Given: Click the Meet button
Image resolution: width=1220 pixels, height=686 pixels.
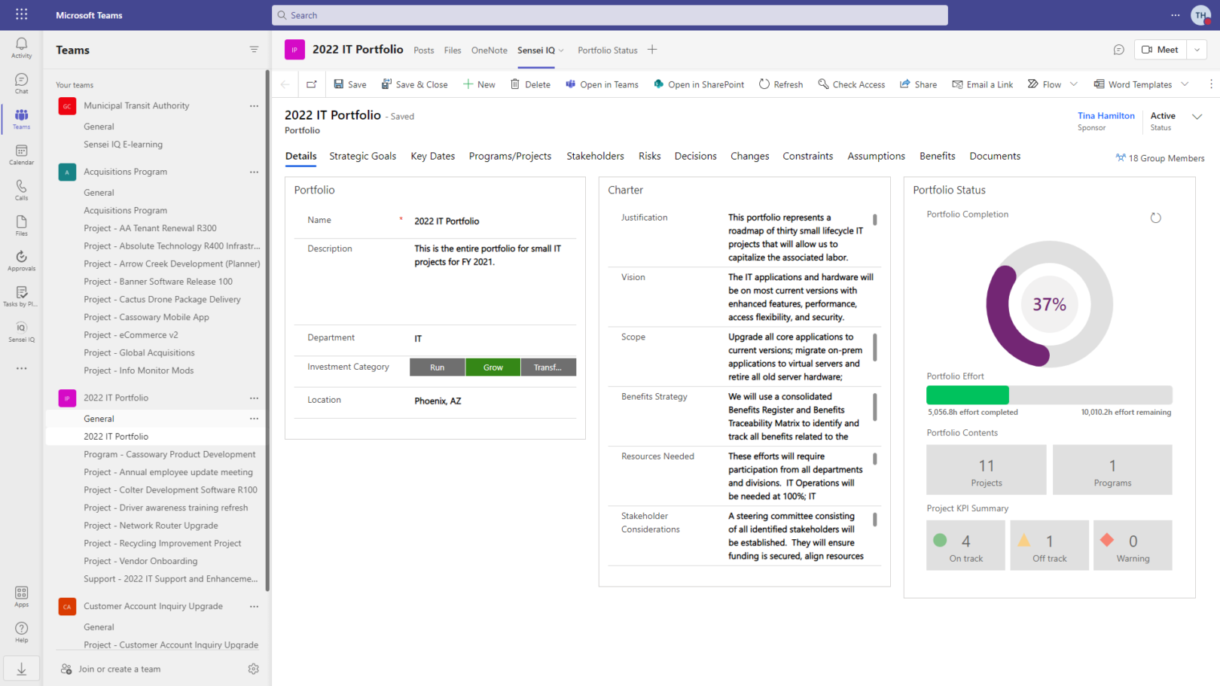Looking at the screenshot, I should coord(1160,50).
